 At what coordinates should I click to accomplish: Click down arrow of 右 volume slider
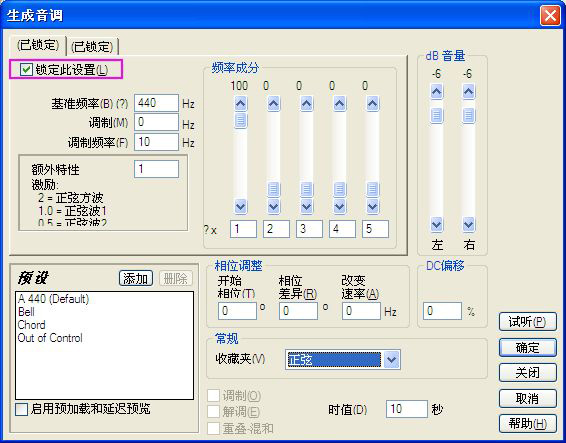(469, 225)
